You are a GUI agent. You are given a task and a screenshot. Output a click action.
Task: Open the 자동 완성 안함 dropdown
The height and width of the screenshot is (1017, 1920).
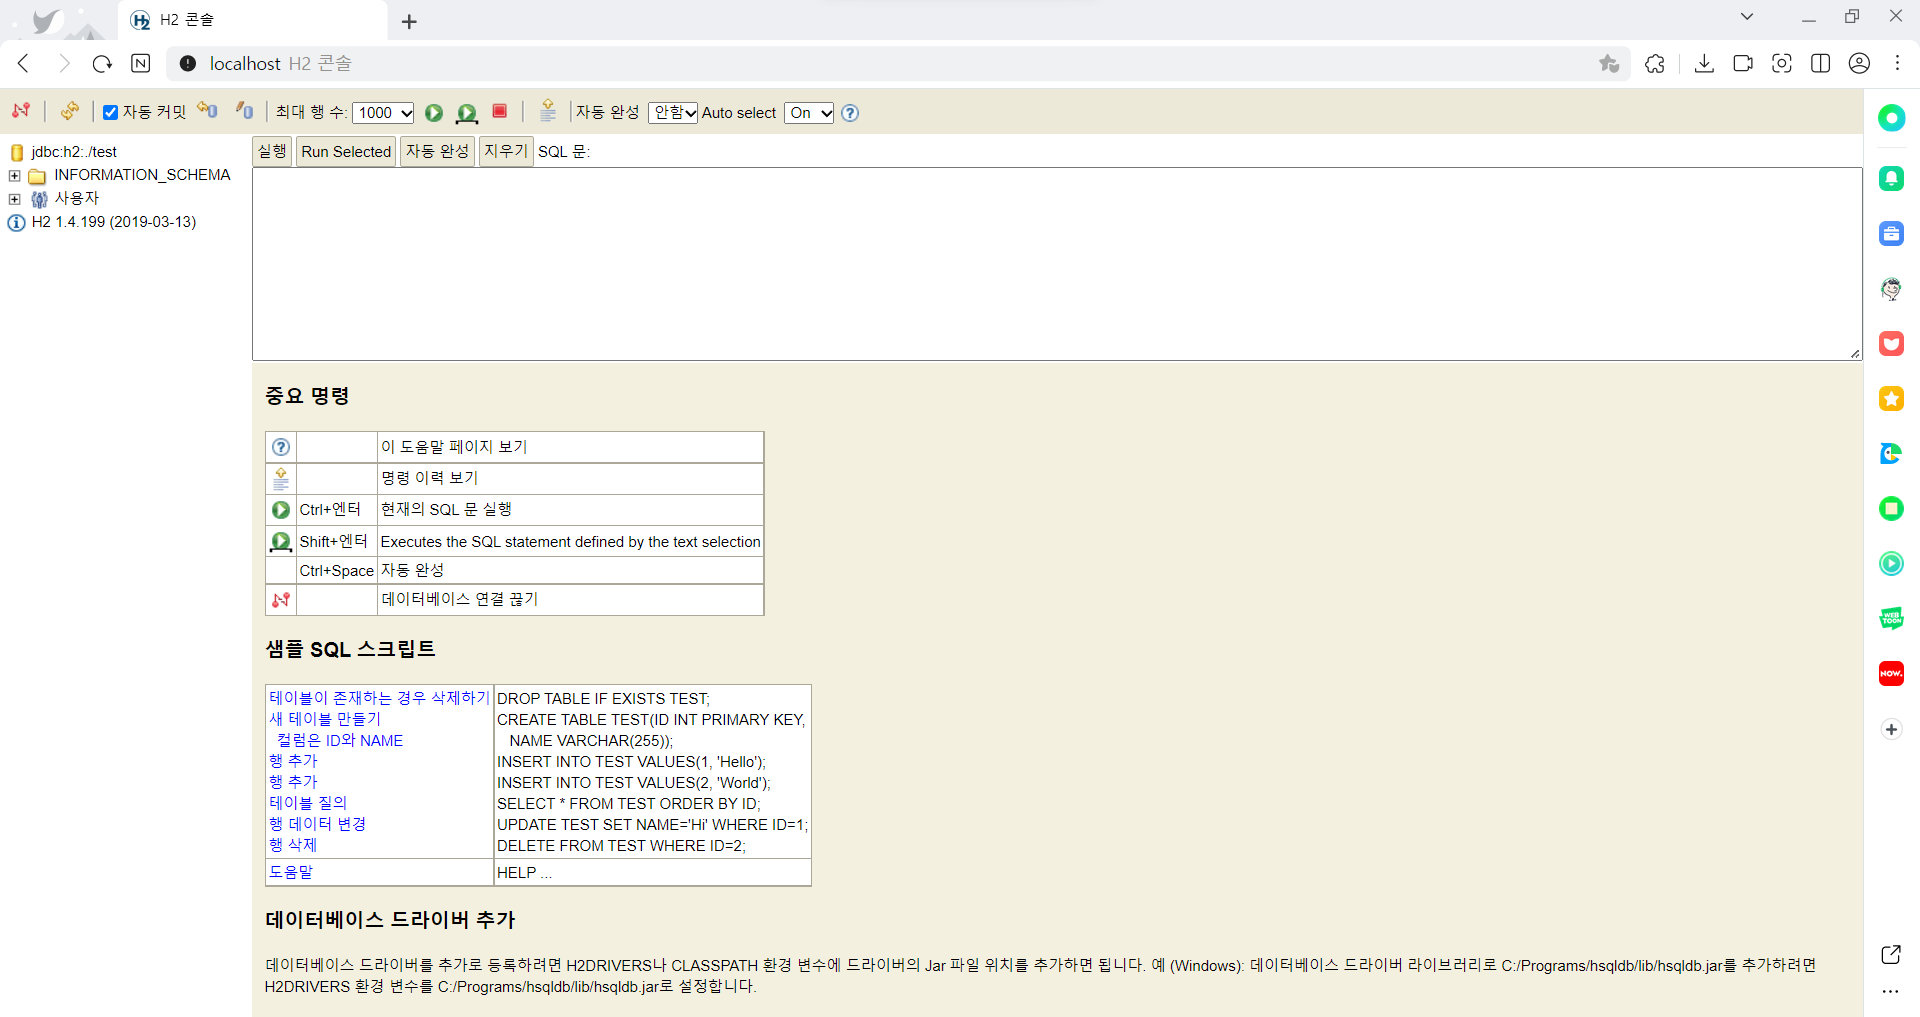coord(673,112)
